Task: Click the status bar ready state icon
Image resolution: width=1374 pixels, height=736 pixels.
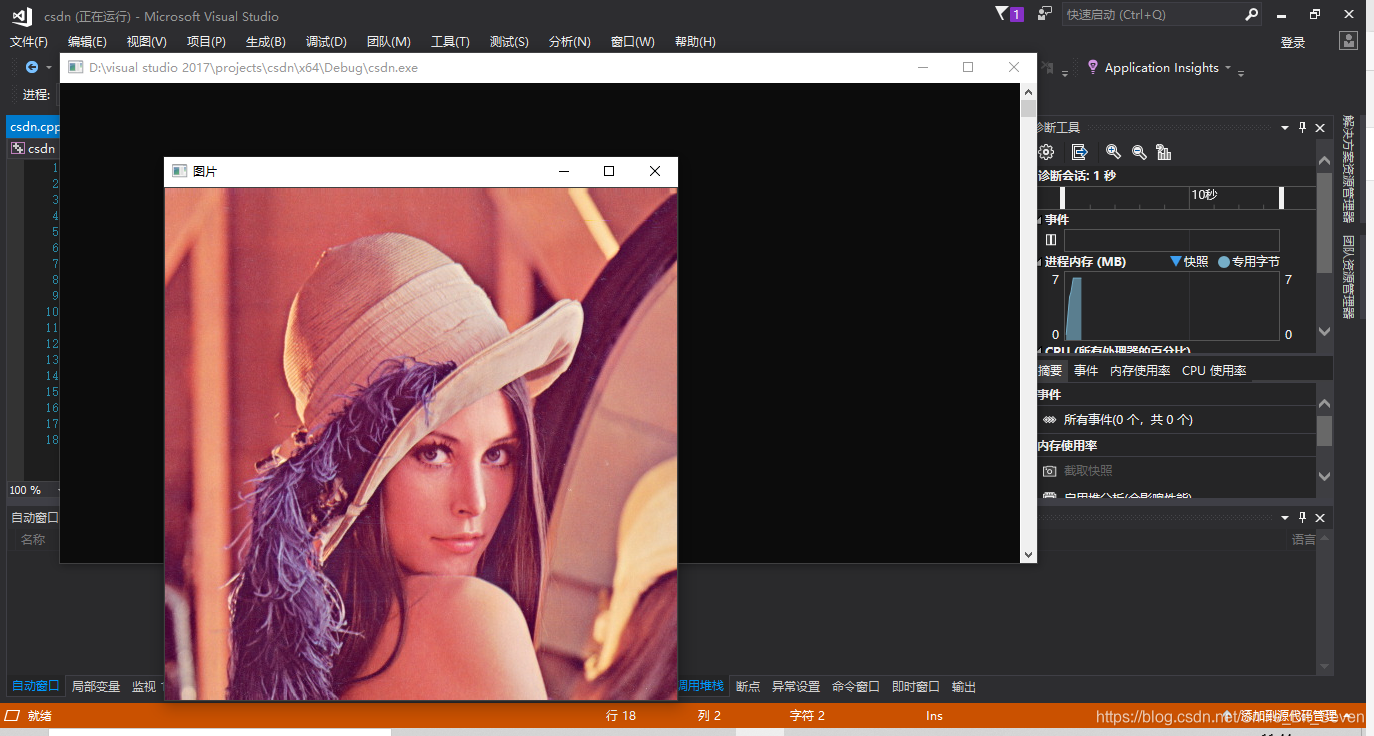Action: pos(13,716)
